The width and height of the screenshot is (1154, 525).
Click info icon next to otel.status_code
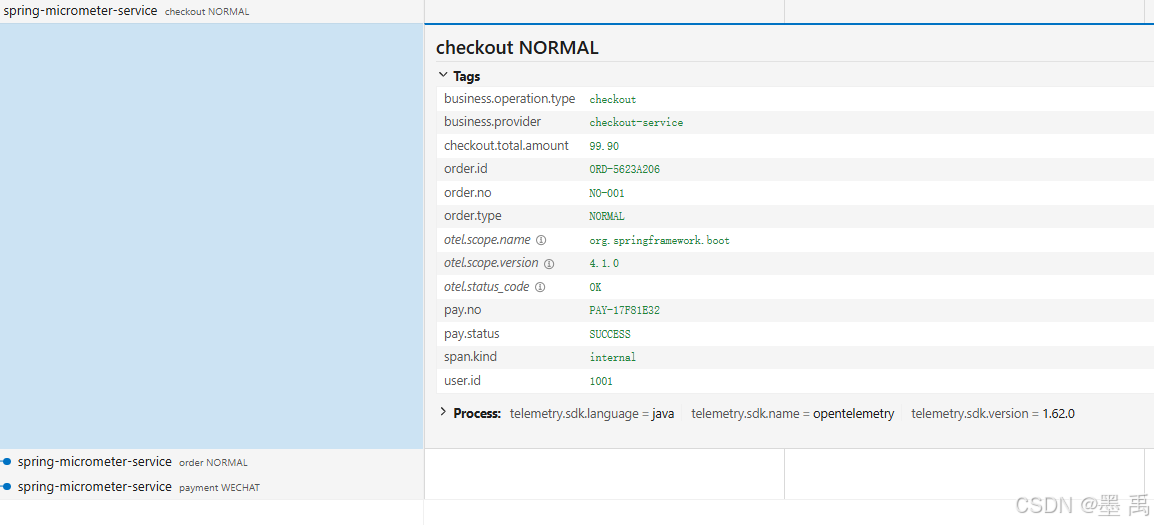539,287
